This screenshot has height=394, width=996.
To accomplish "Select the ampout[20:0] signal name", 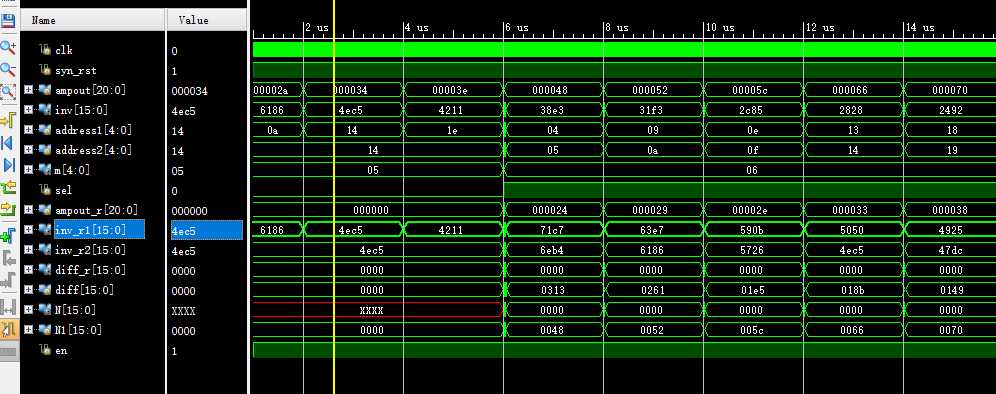I will tap(90, 90).
